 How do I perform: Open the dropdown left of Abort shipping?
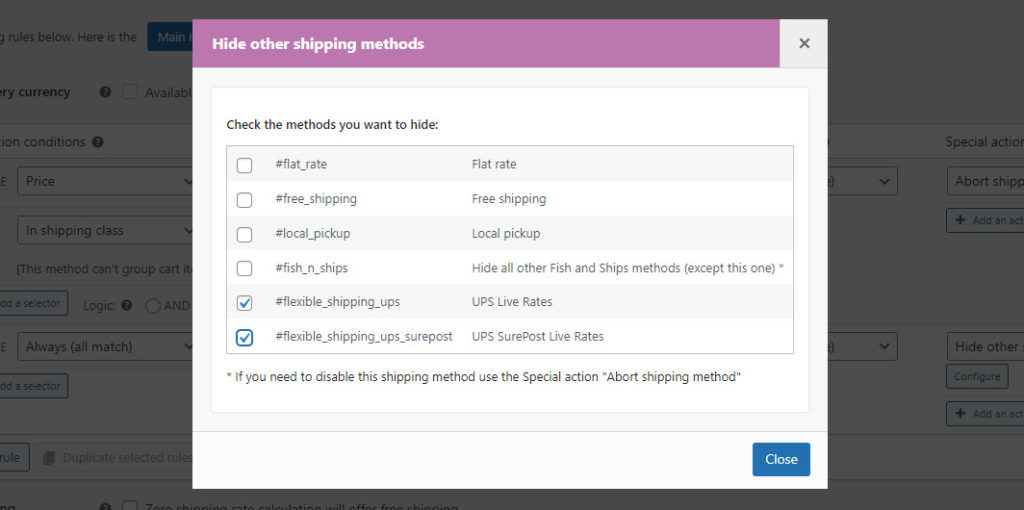coord(863,181)
